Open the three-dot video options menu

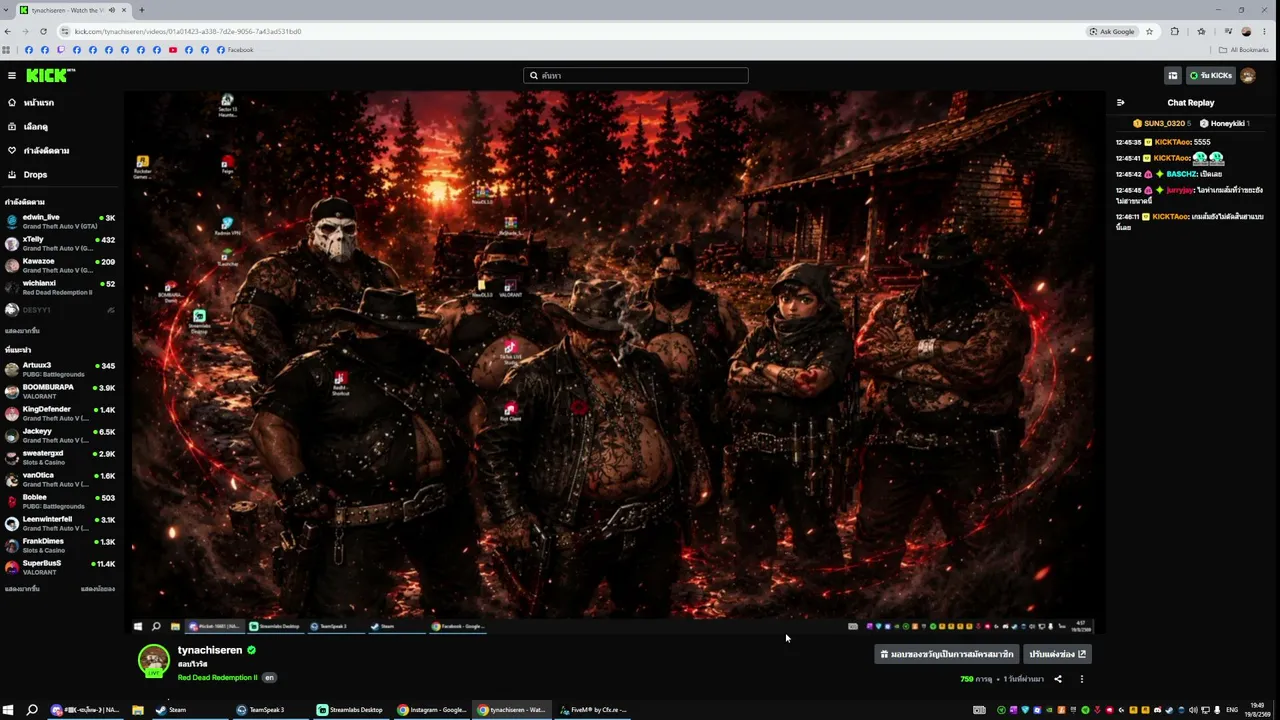(x=1081, y=679)
